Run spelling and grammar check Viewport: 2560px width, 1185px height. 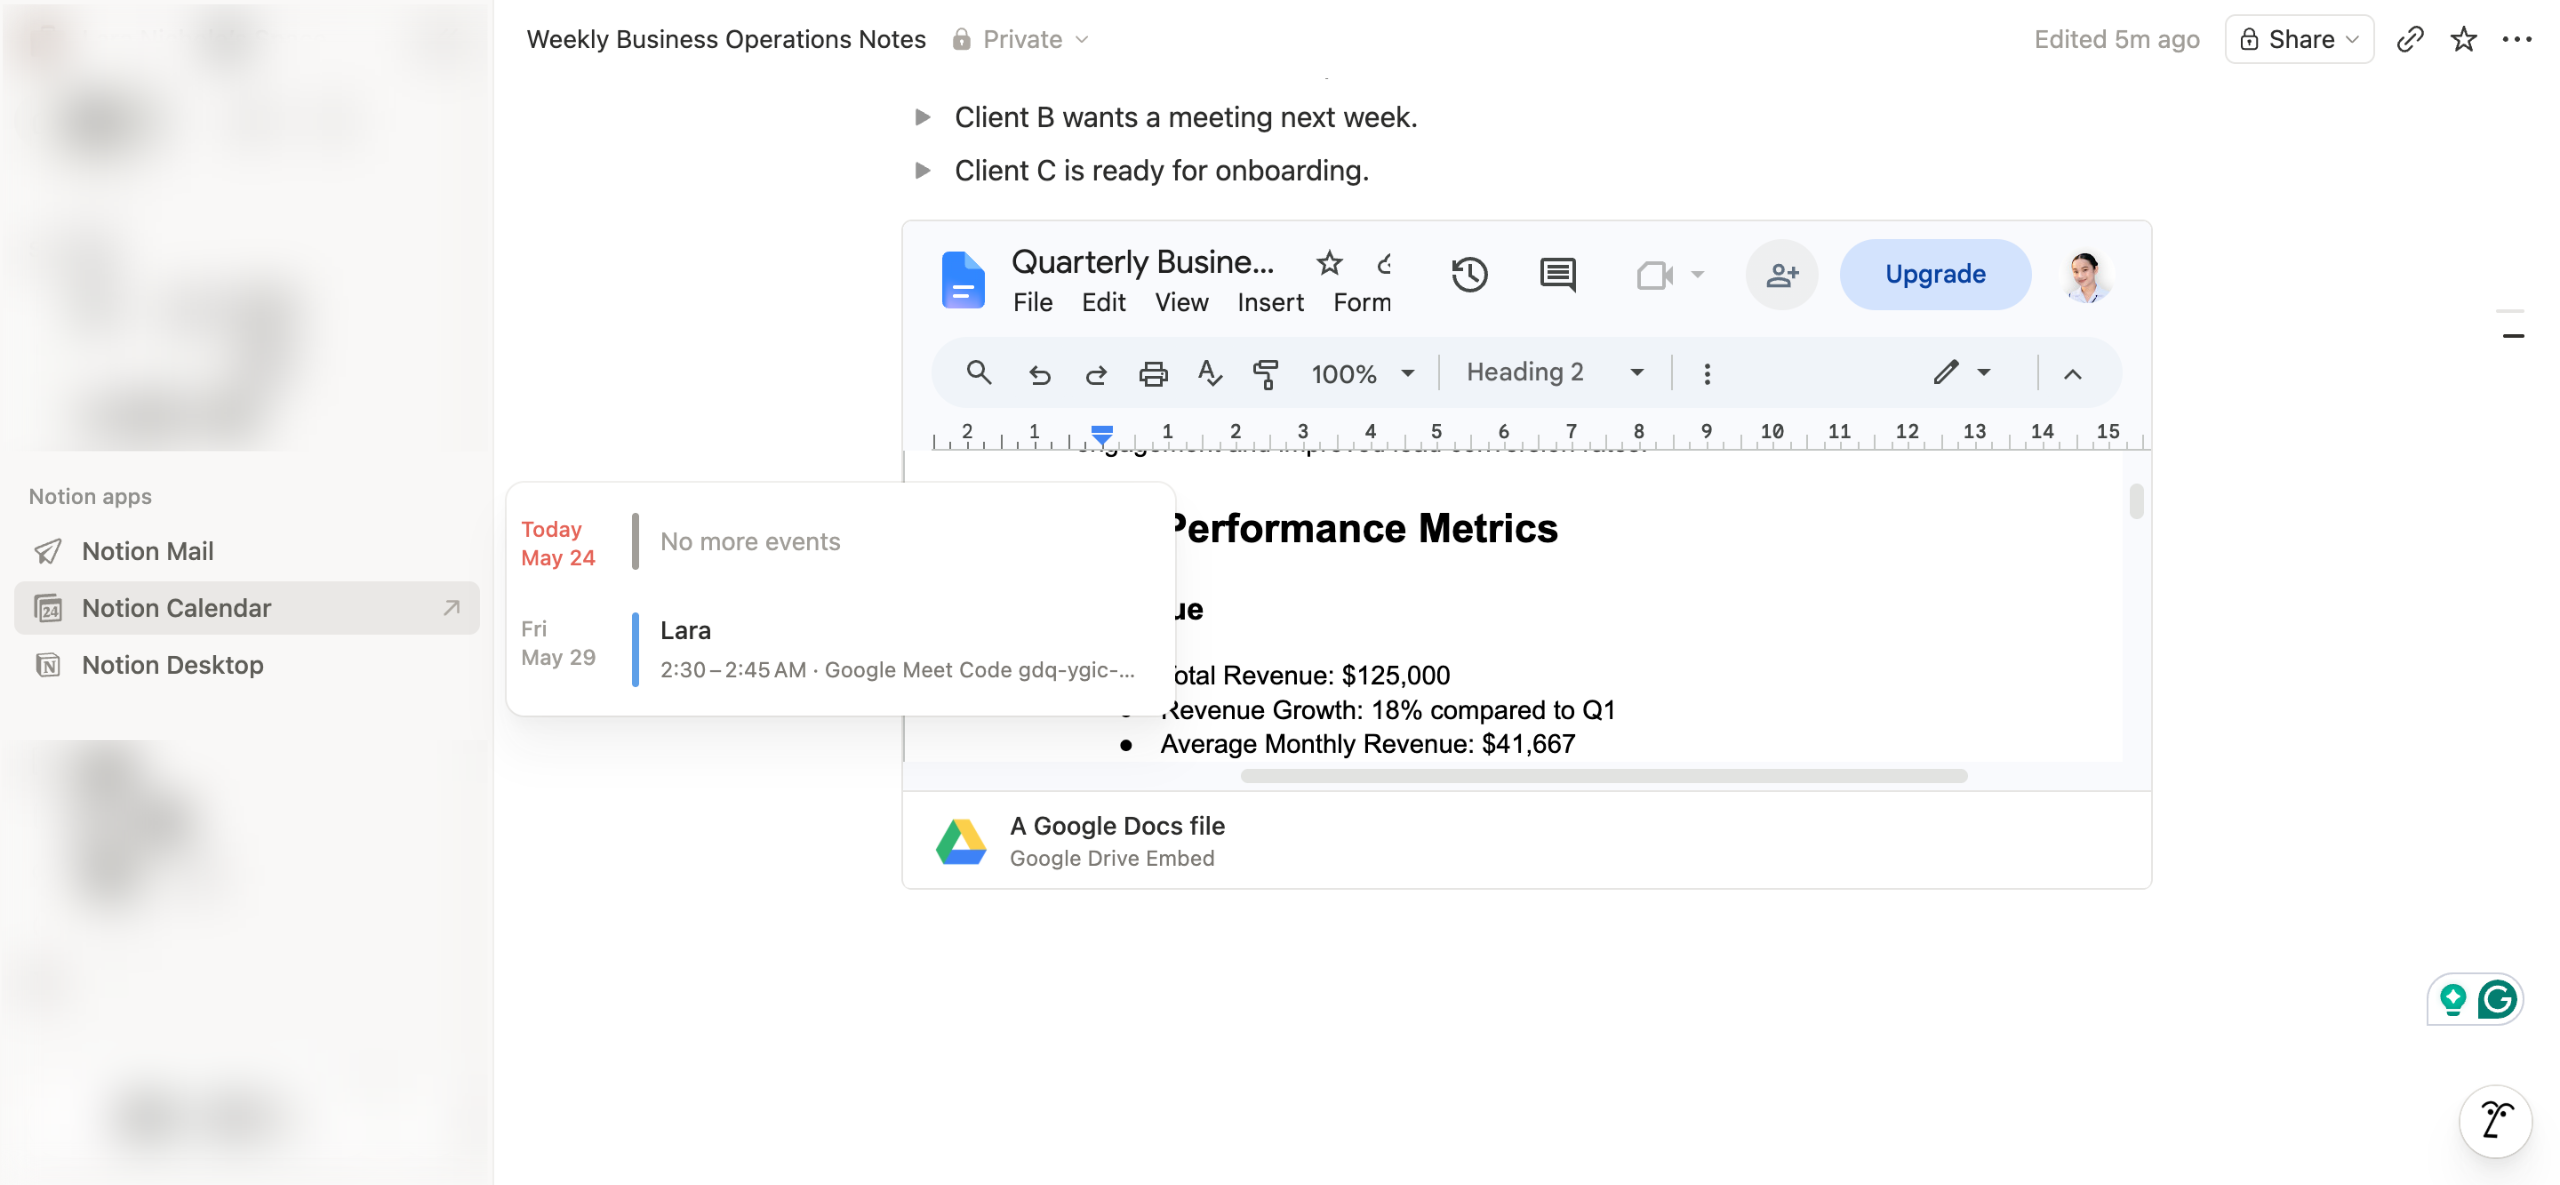click(x=1210, y=374)
